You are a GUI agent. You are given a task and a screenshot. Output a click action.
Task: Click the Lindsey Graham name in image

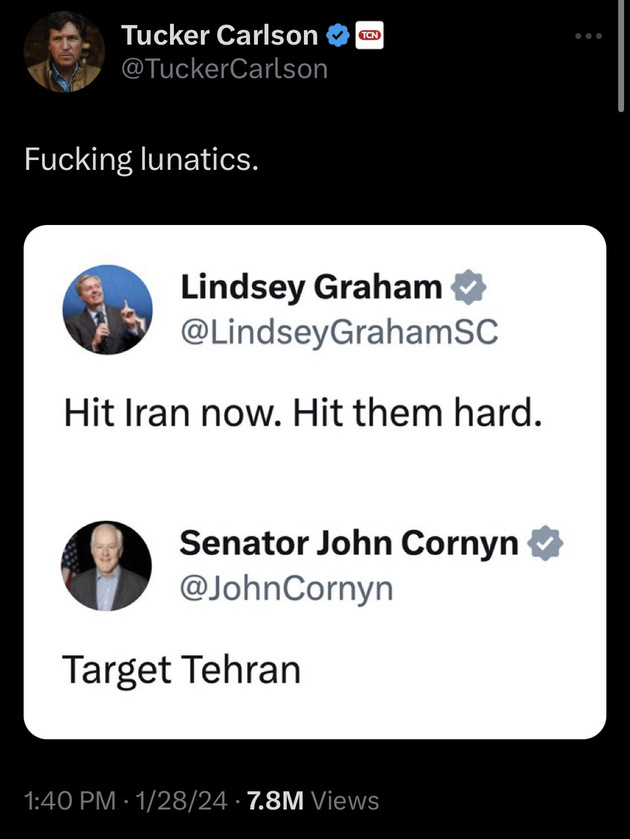[x=312, y=287]
